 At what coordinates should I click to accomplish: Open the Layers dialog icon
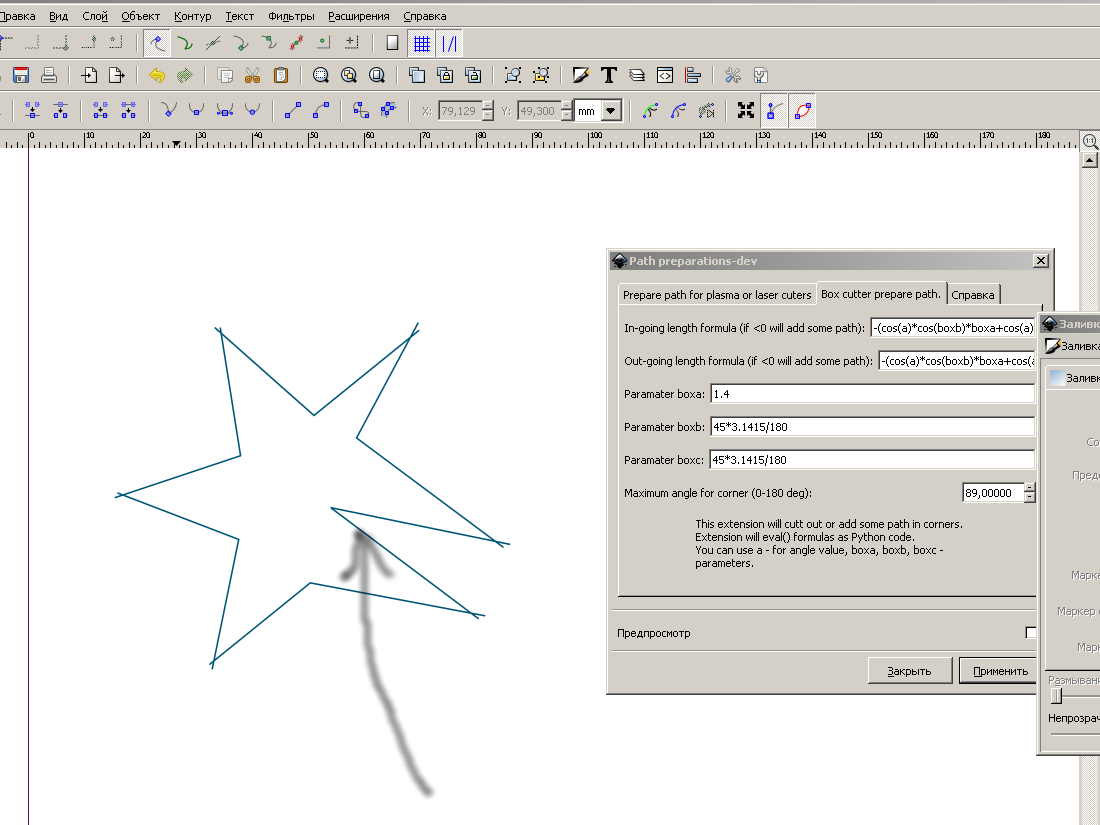(637, 75)
